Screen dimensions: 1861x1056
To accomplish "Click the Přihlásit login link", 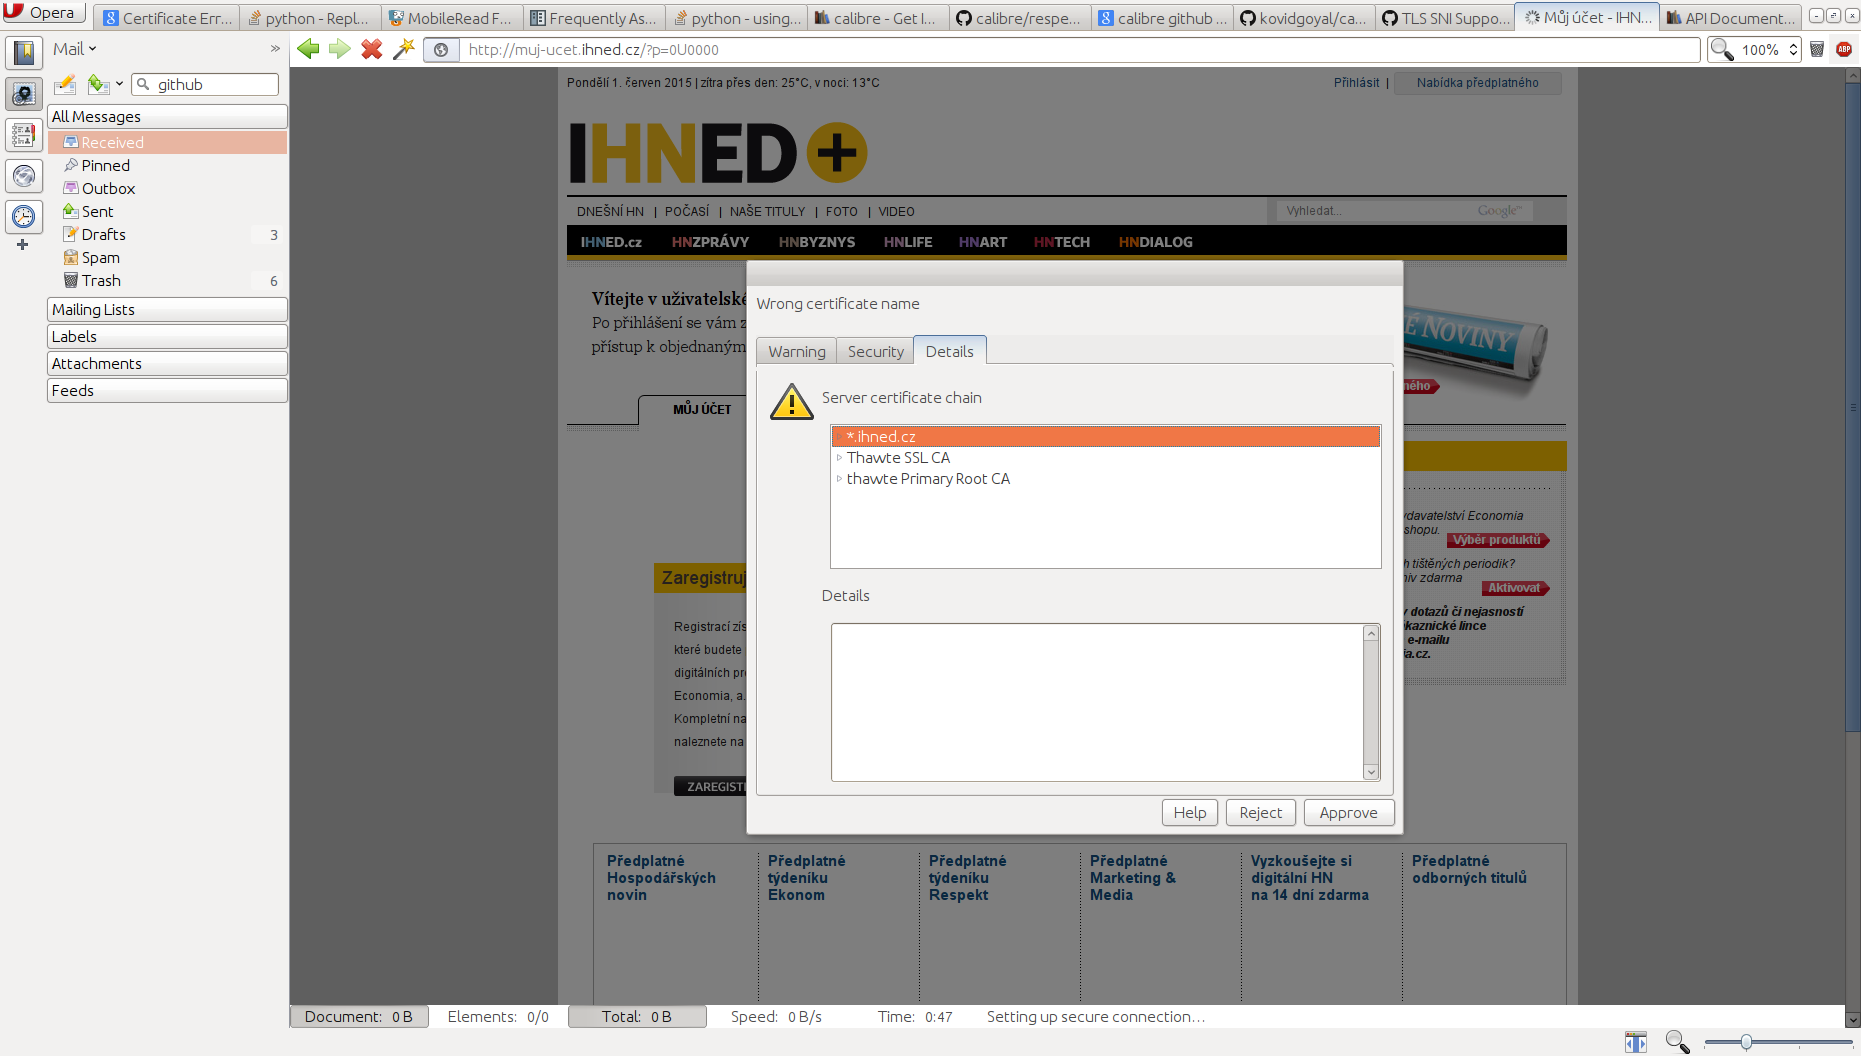I will click(x=1356, y=83).
